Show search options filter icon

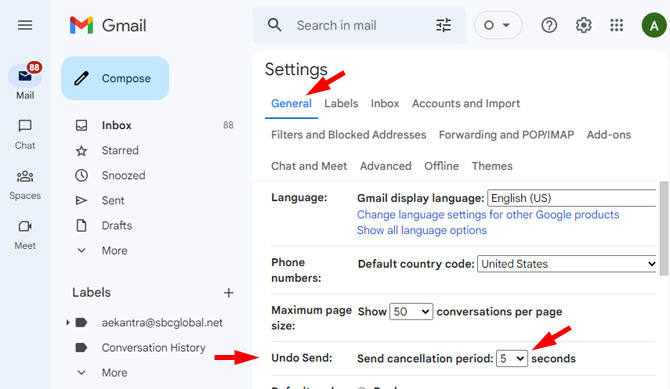[x=443, y=25]
